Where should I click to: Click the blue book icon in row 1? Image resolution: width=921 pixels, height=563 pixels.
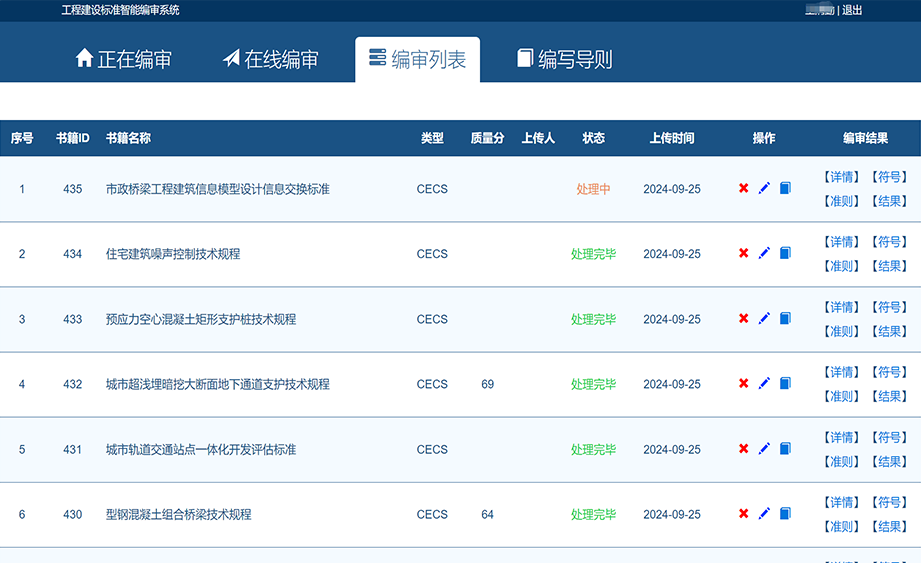785,188
